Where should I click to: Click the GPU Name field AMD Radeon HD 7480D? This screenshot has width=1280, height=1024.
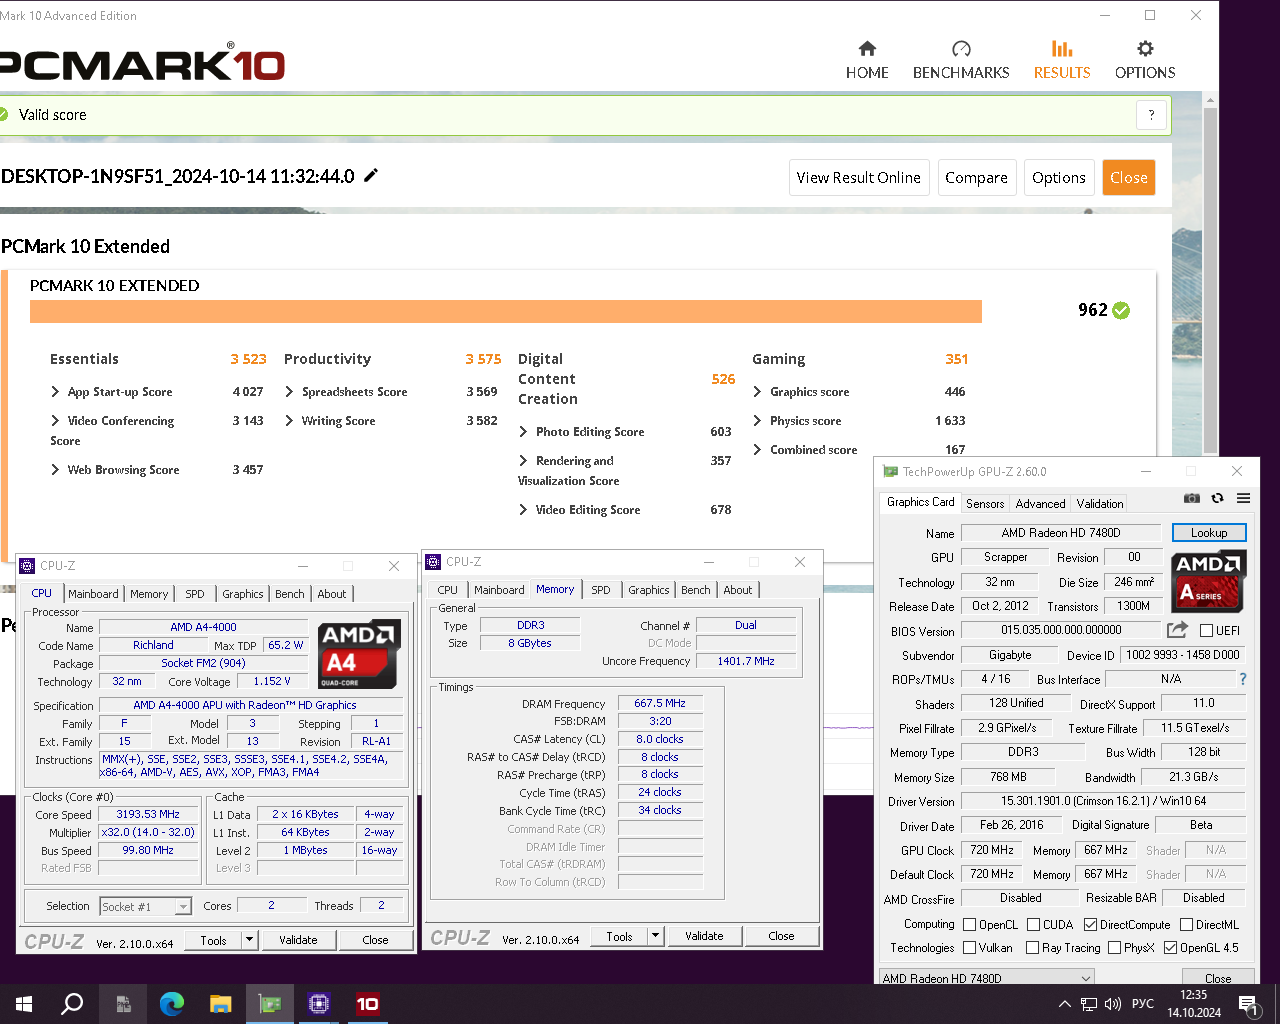tap(1061, 533)
